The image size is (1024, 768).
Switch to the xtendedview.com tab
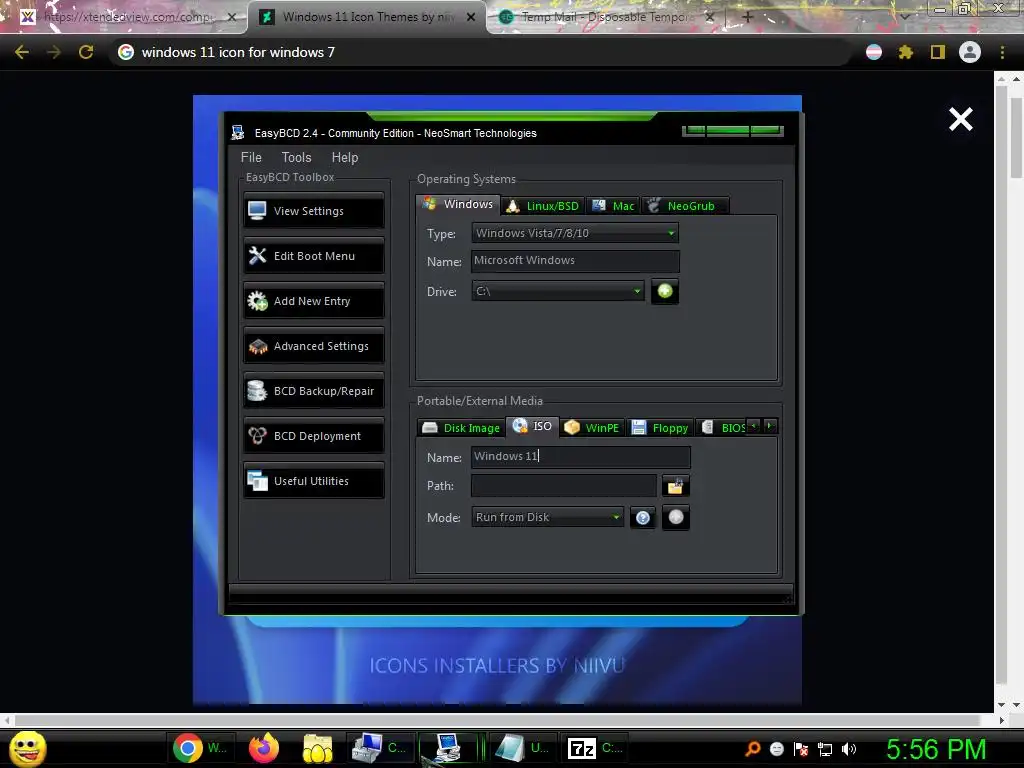pyautogui.click(x=127, y=17)
